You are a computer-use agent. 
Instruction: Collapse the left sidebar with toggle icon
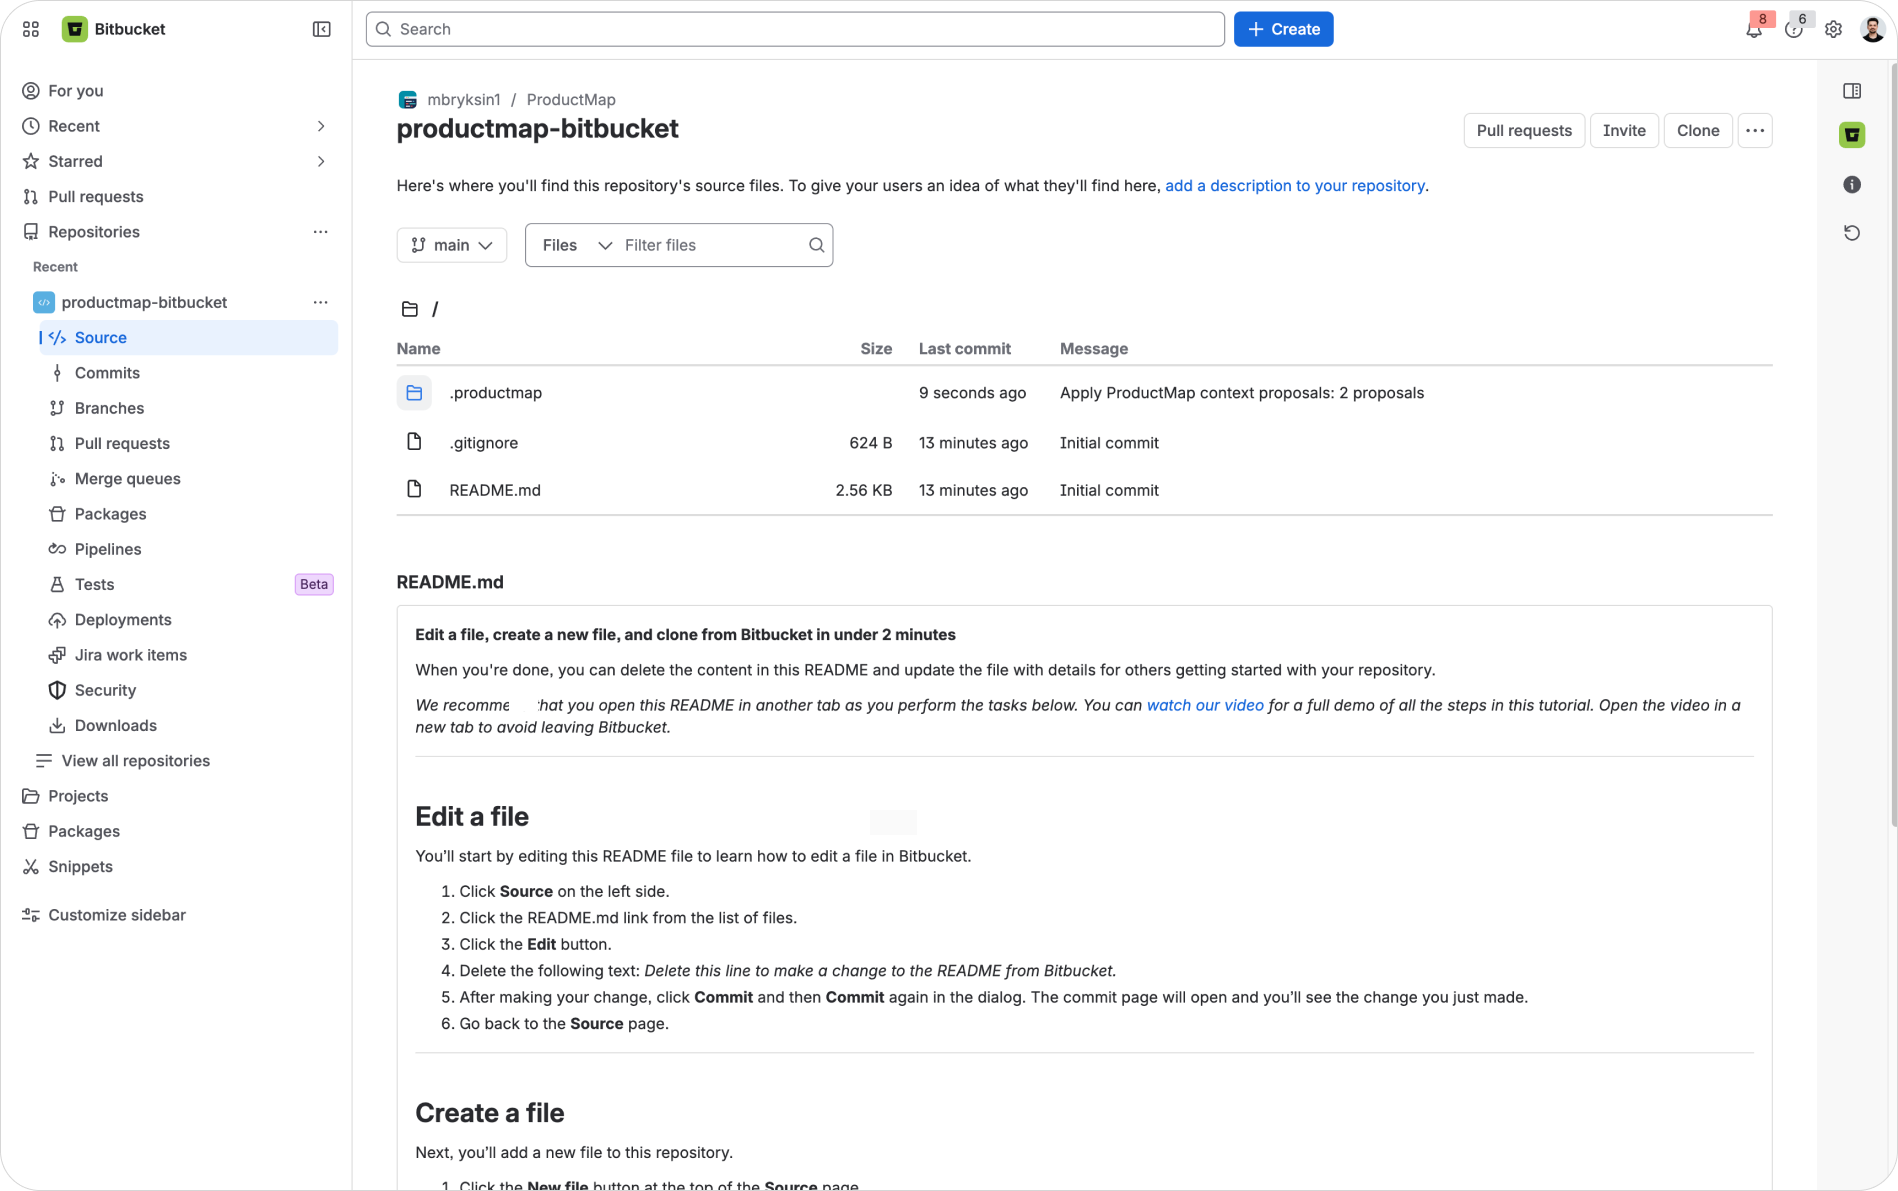point(322,29)
